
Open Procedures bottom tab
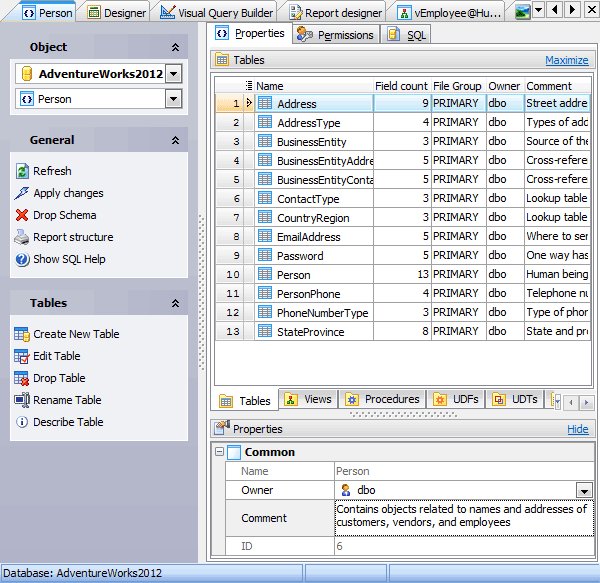pos(382,399)
